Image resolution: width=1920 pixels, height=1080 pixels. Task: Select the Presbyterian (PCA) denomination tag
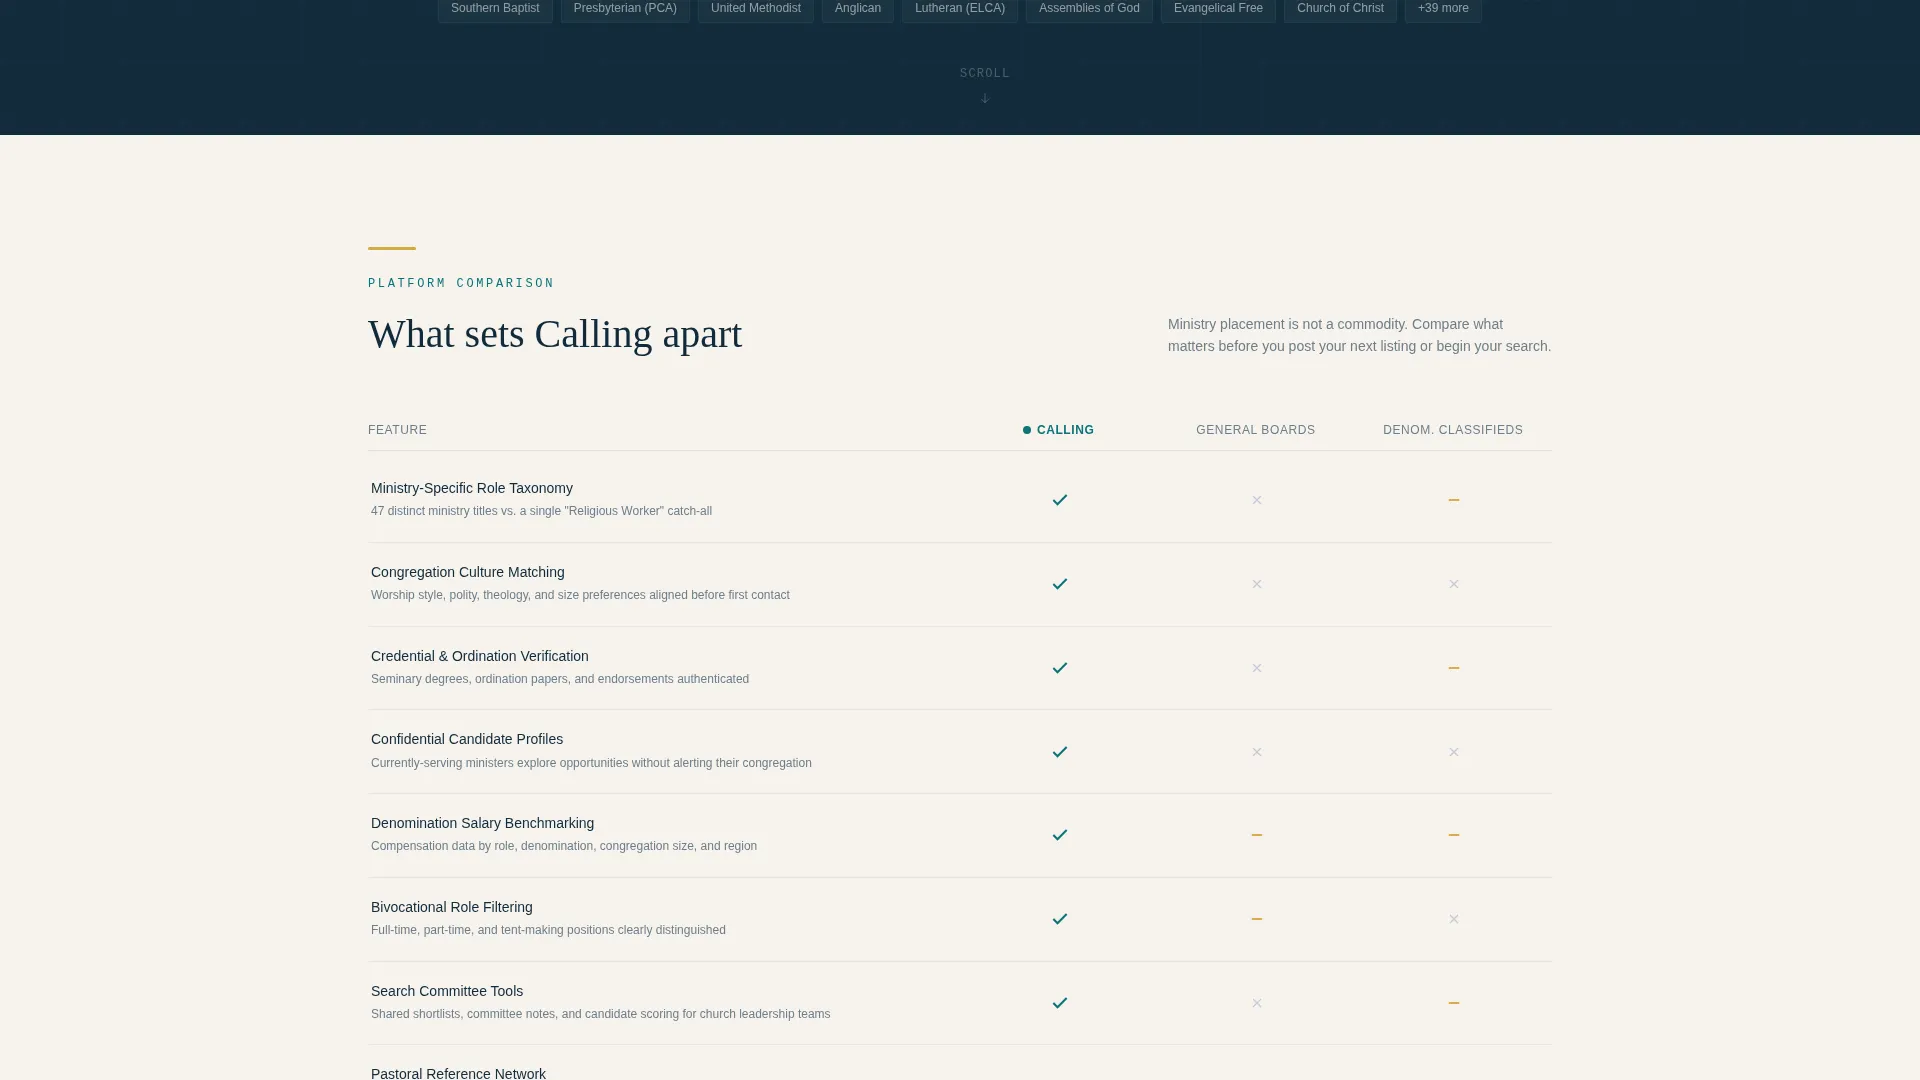pos(625,9)
